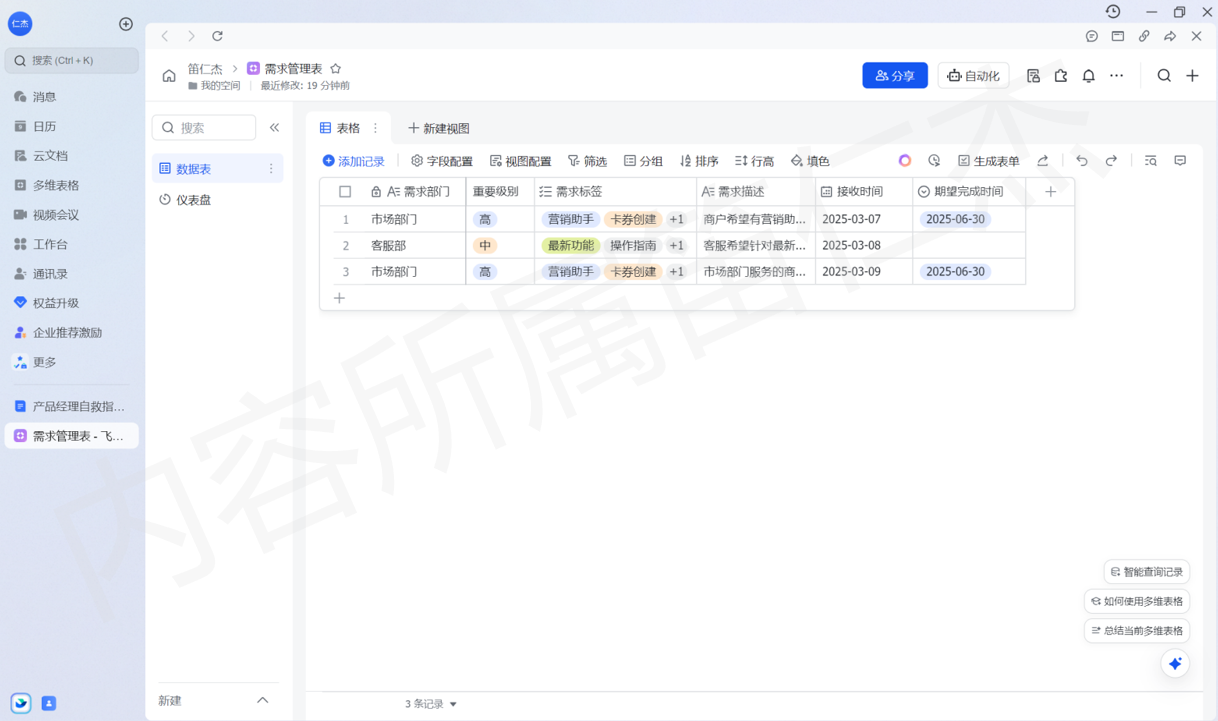Image resolution: width=1218 pixels, height=721 pixels.
Task: Select 数据表 in the side panel
Action: 217,169
